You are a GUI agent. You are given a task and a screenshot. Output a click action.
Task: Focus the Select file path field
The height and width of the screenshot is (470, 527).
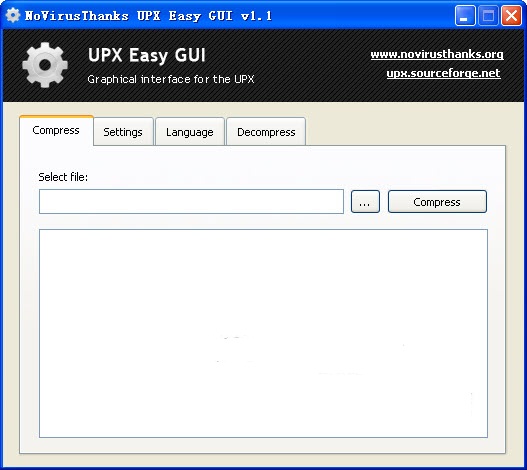[191, 201]
